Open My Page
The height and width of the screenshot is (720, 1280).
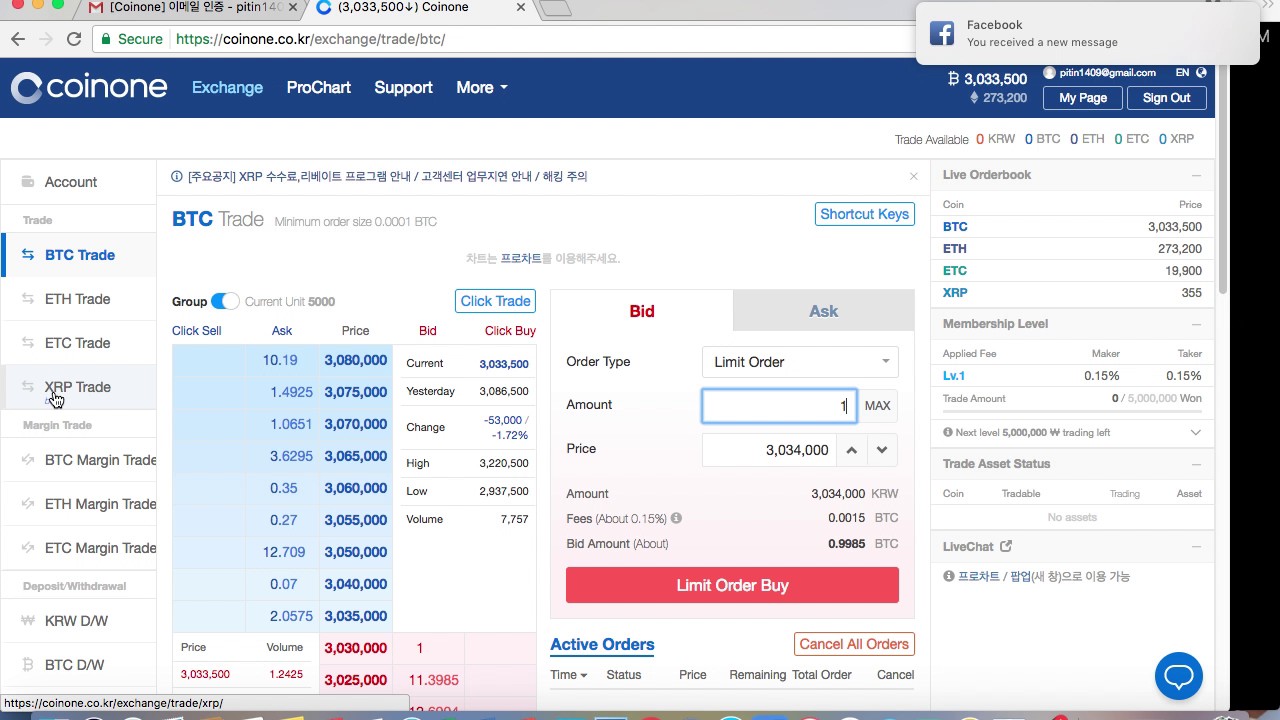(x=1082, y=97)
